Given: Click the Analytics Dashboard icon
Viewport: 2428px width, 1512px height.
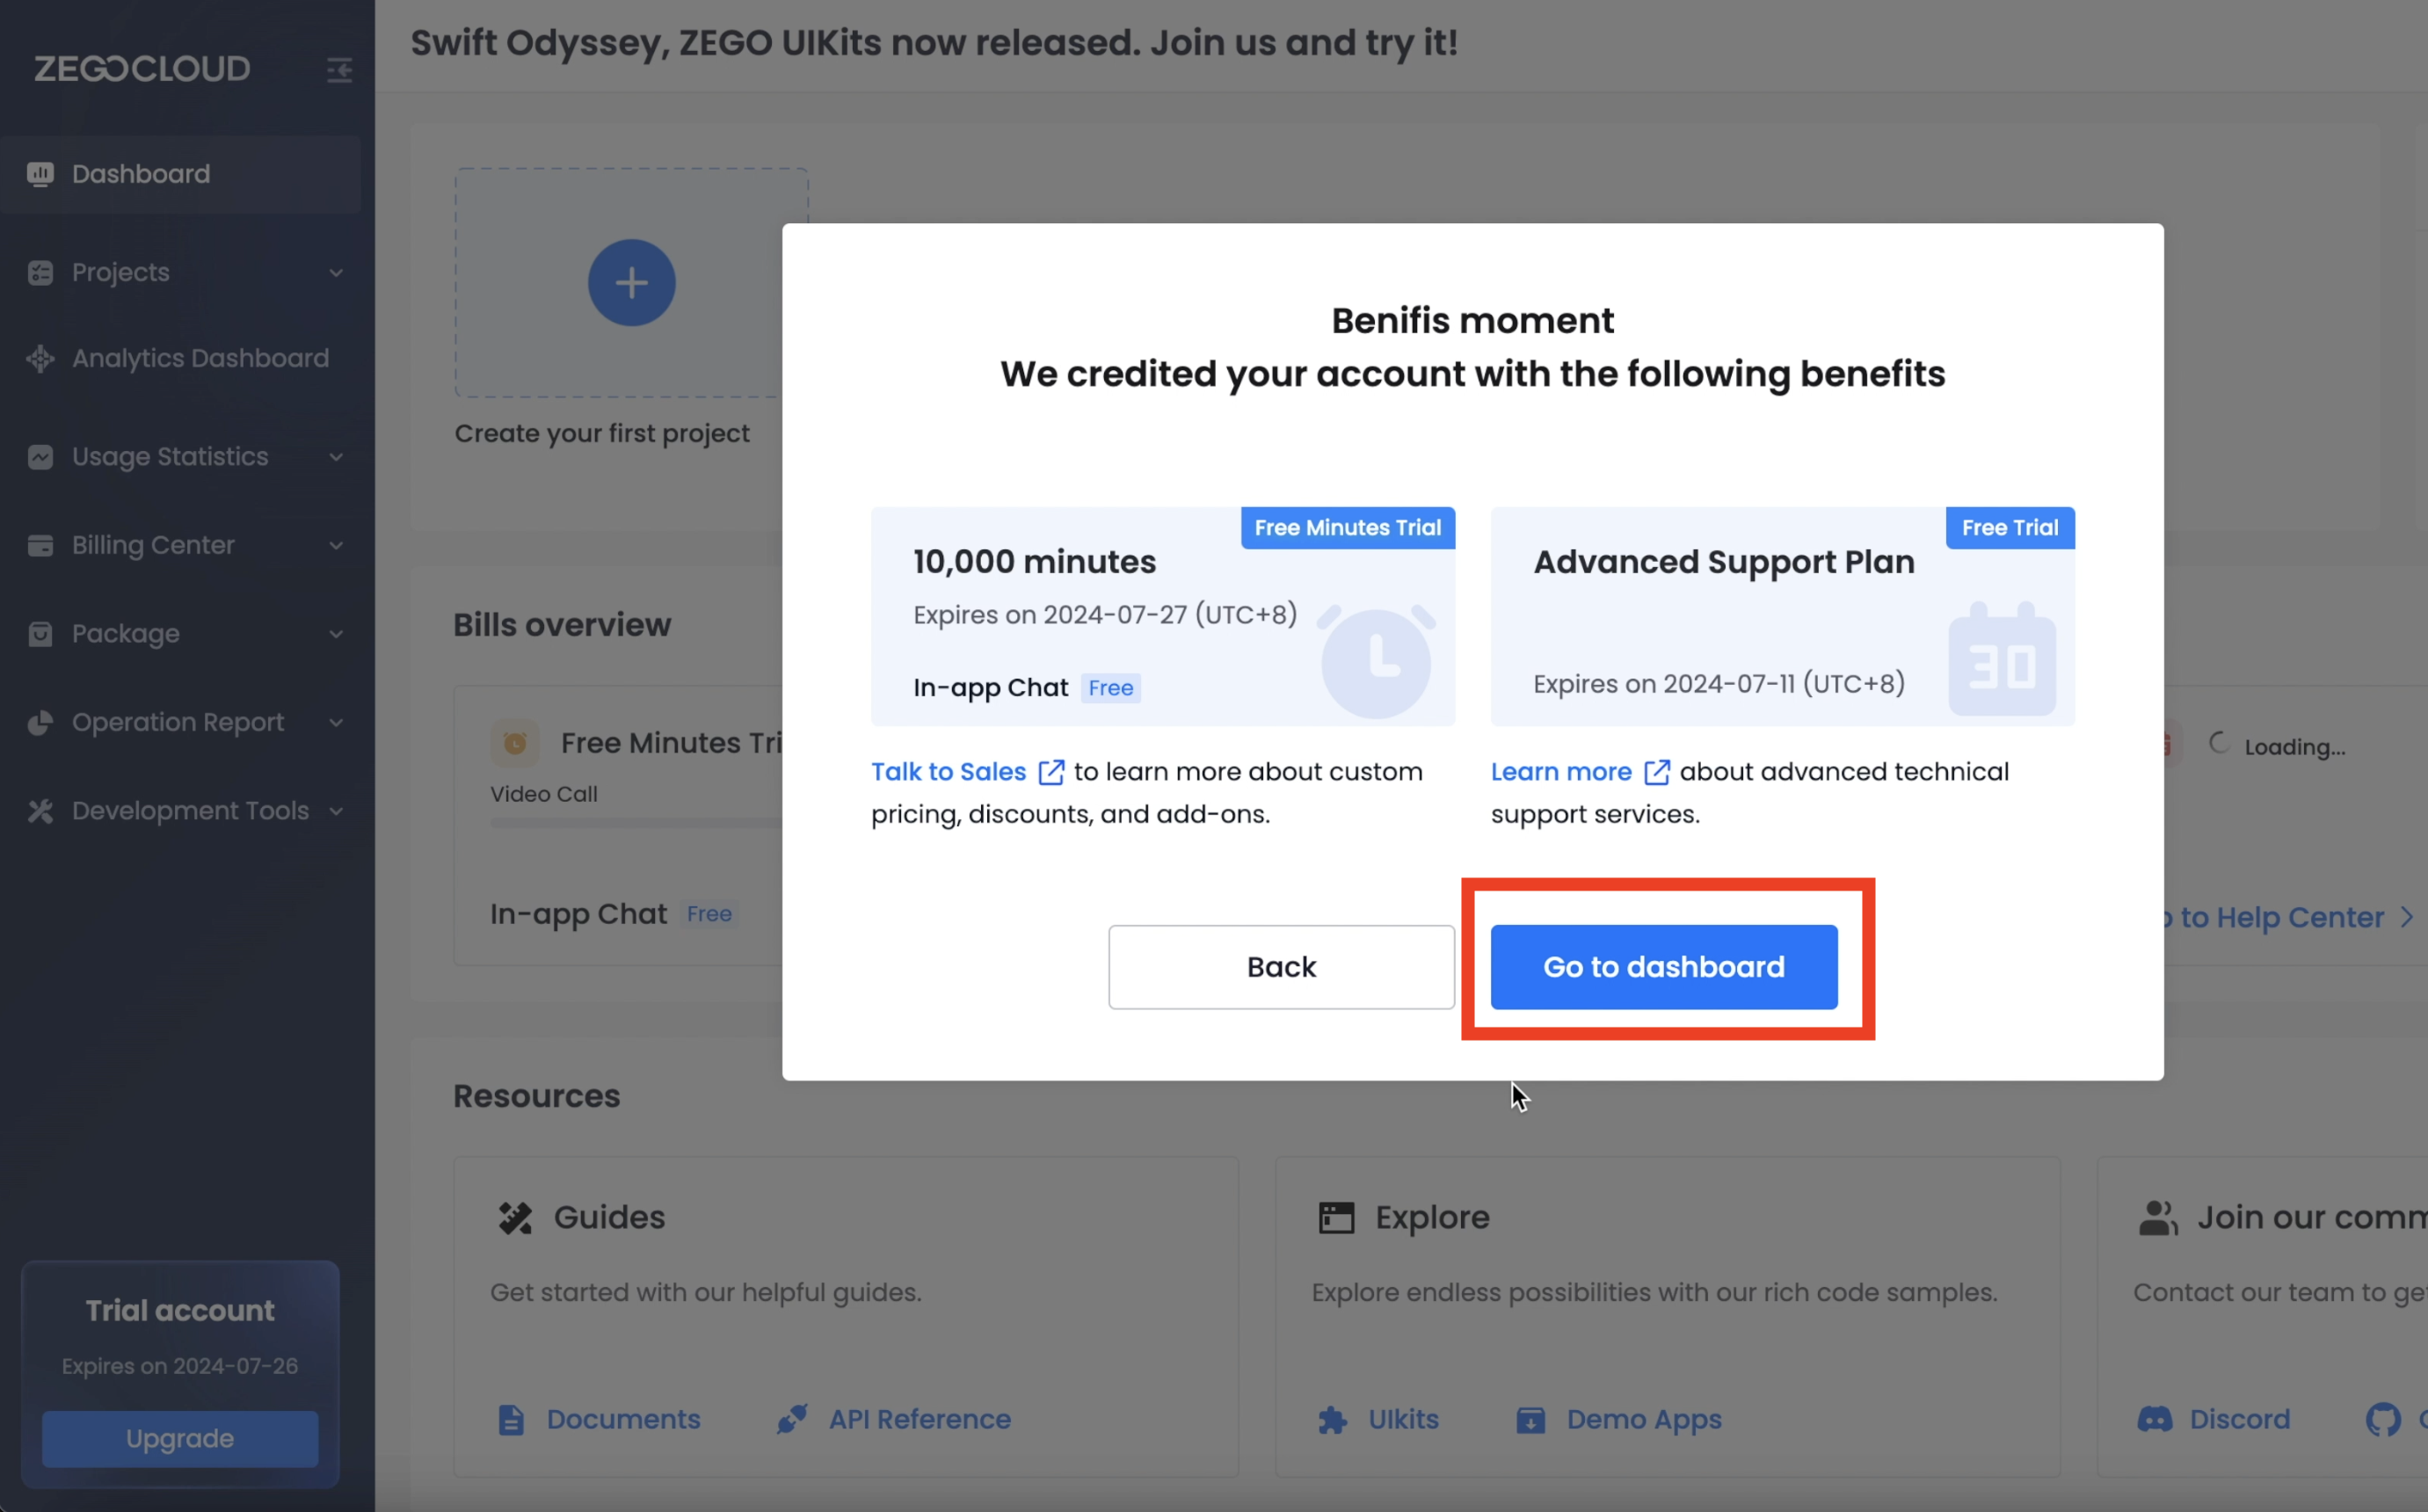Looking at the screenshot, I should [40, 358].
